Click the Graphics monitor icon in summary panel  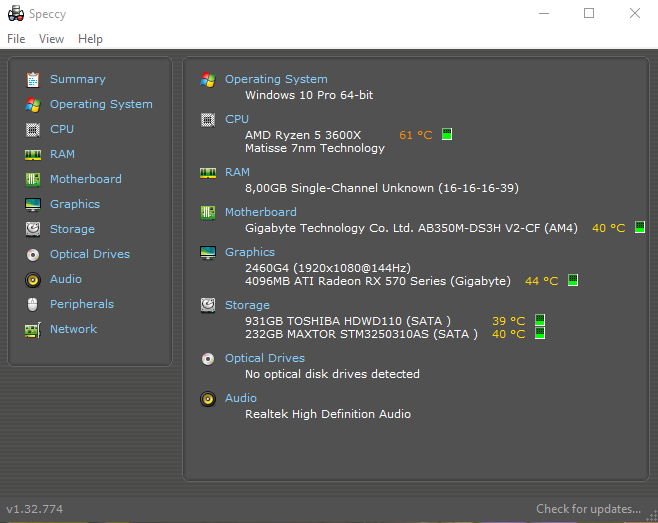tap(208, 253)
